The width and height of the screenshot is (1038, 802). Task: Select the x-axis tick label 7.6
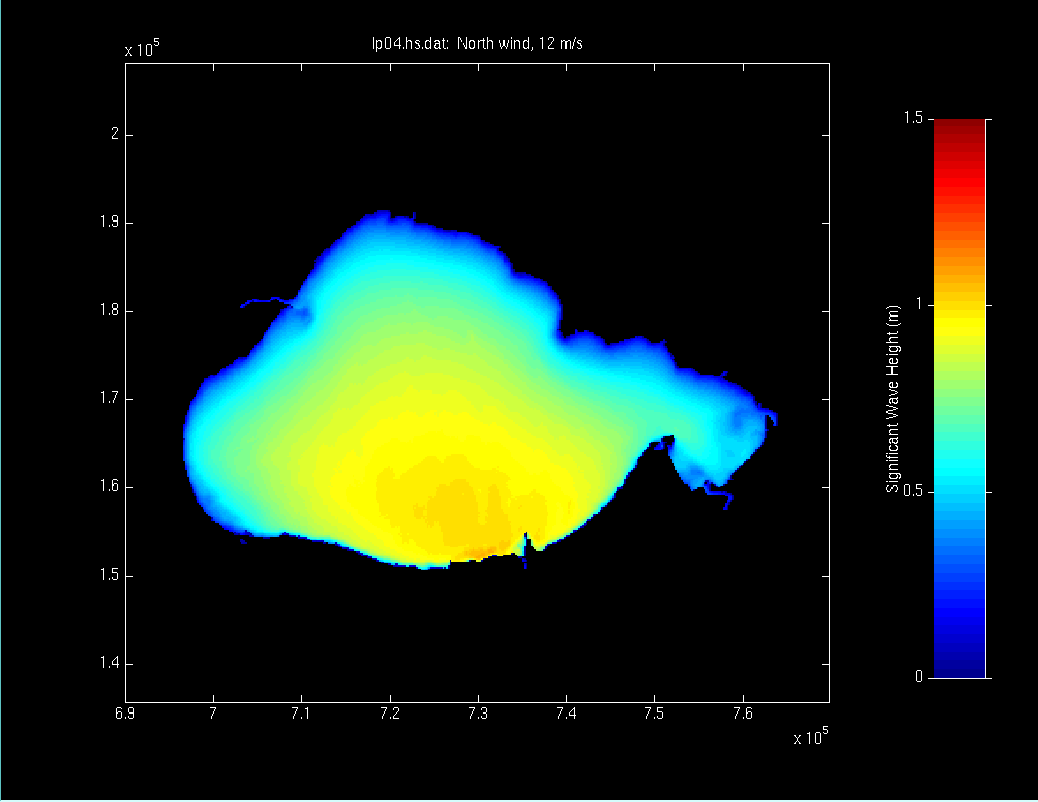743,712
